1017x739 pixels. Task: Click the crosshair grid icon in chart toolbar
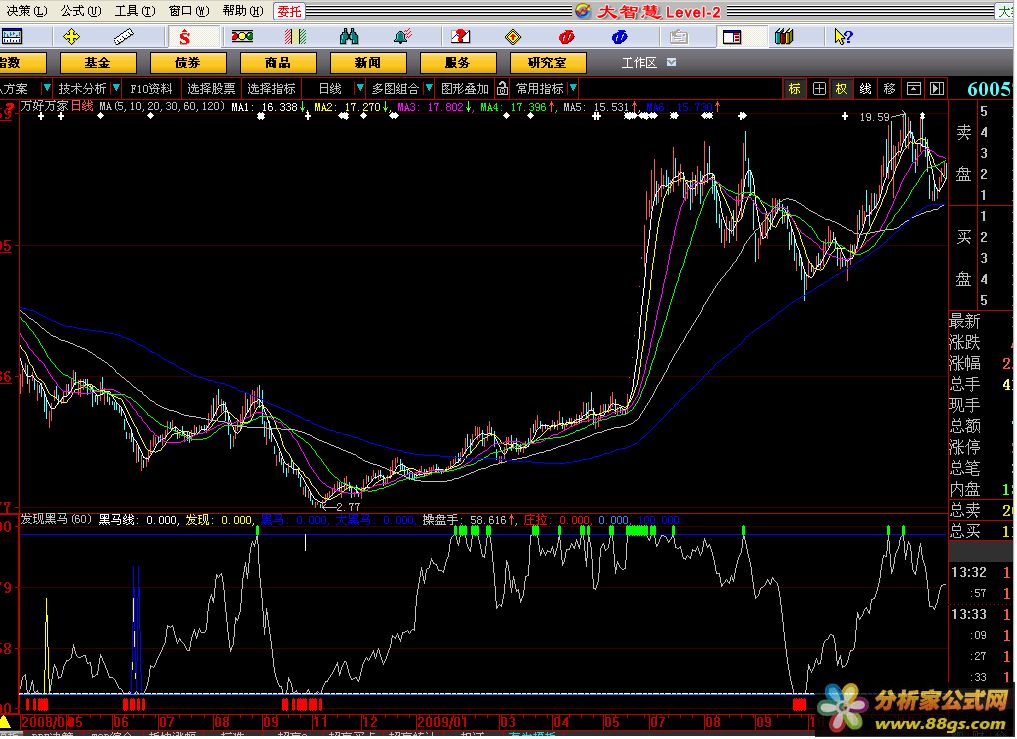[x=819, y=89]
